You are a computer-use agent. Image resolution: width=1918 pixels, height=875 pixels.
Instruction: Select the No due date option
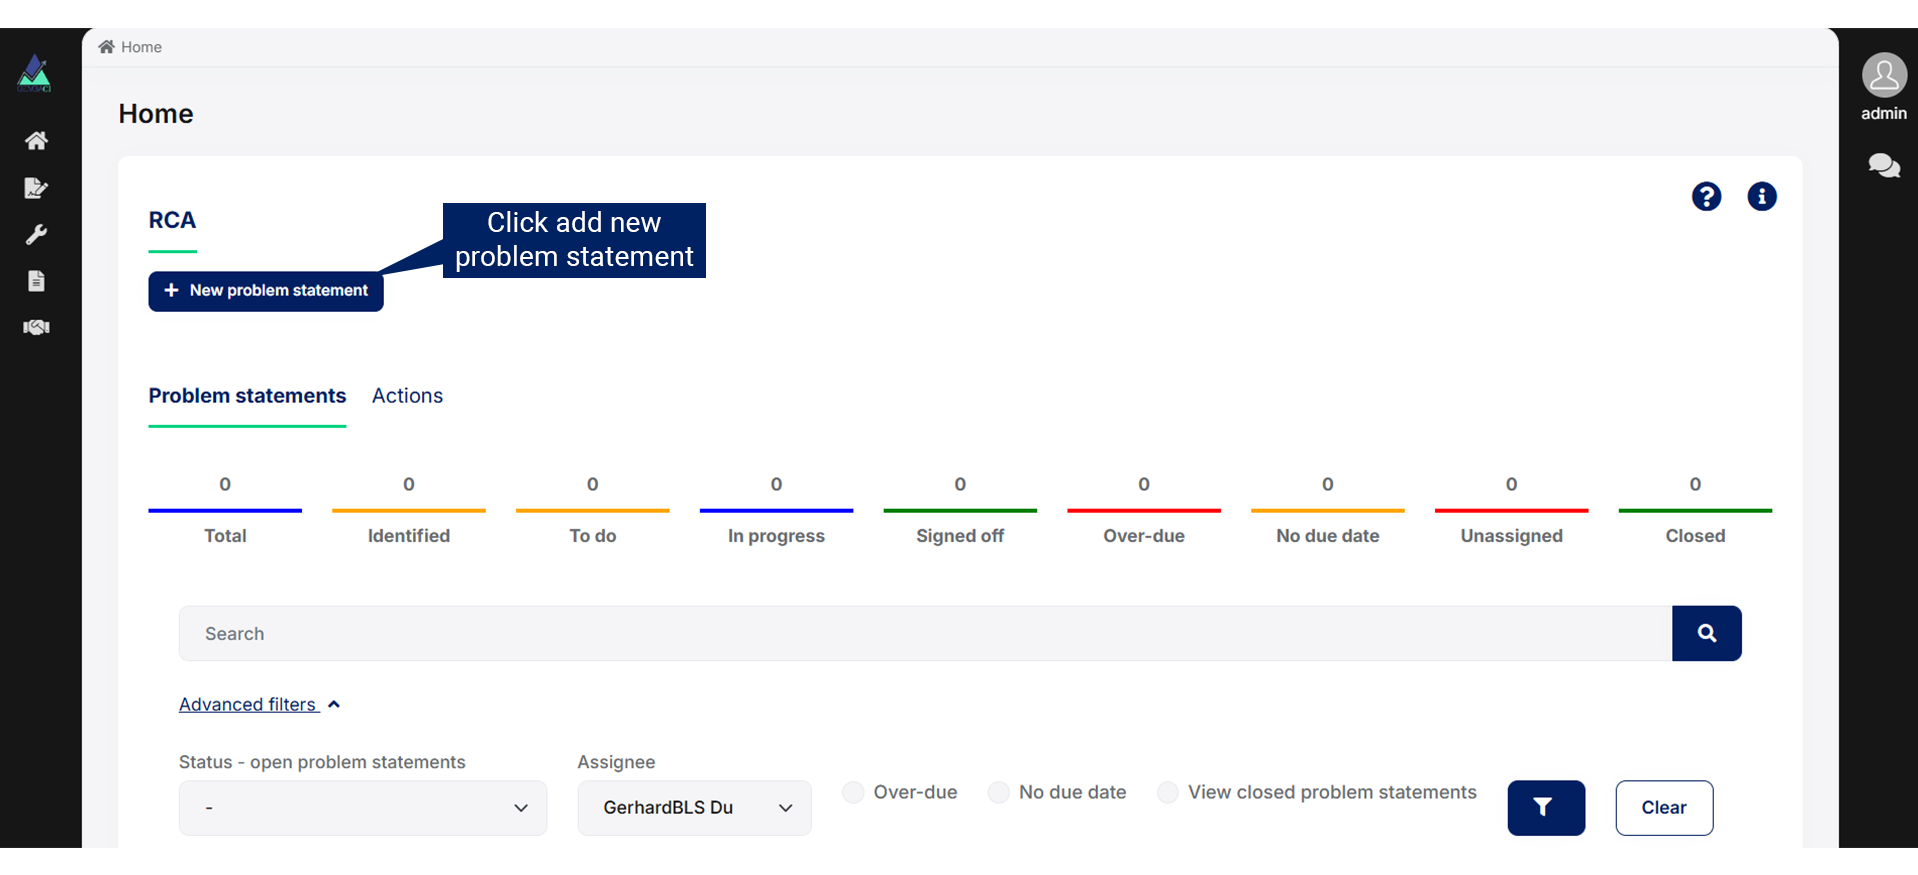click(998, 793)
